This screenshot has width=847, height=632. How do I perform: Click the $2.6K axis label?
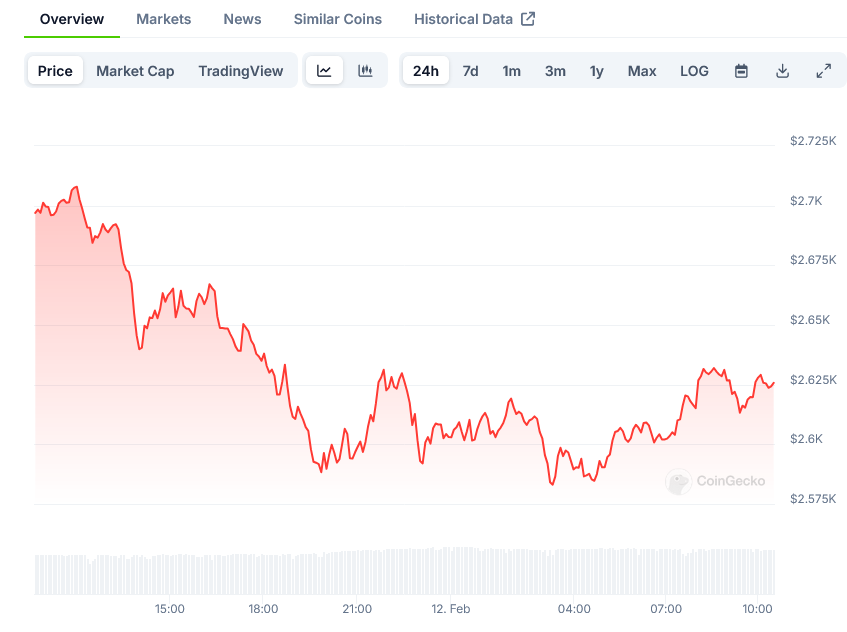point(806,439)
